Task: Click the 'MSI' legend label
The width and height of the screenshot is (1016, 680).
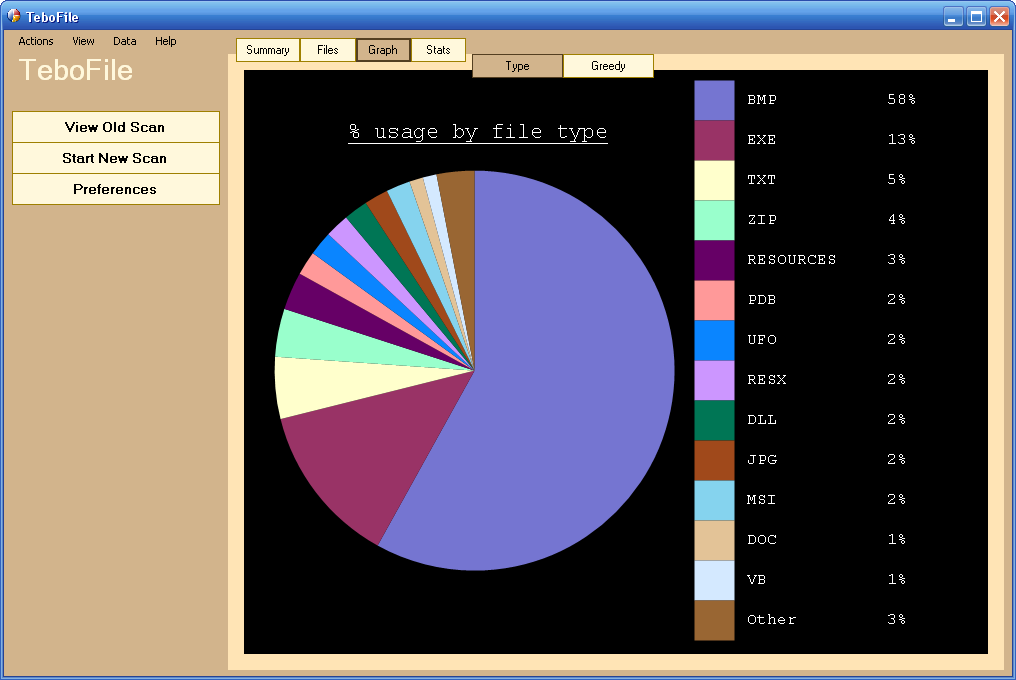Action: [762, 500]
